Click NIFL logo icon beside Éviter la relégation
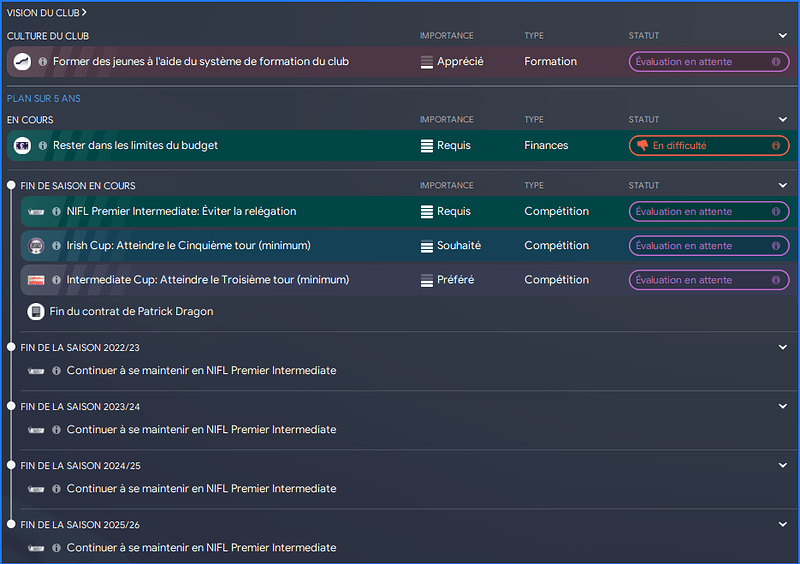The width and height of the screenshot is (800, 564). (36, 212)
